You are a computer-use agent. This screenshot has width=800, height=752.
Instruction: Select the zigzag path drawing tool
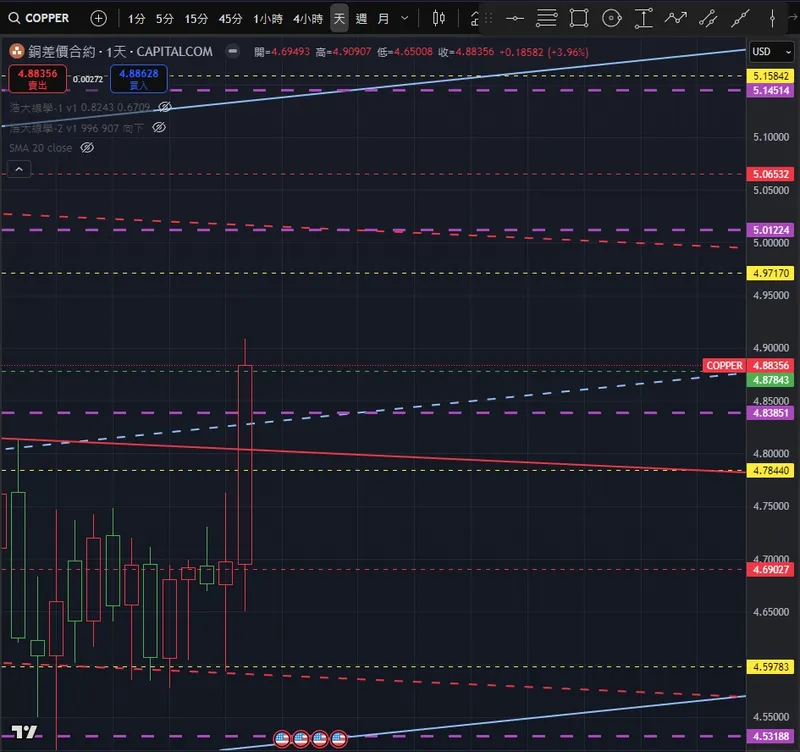(x=676, y=18)
